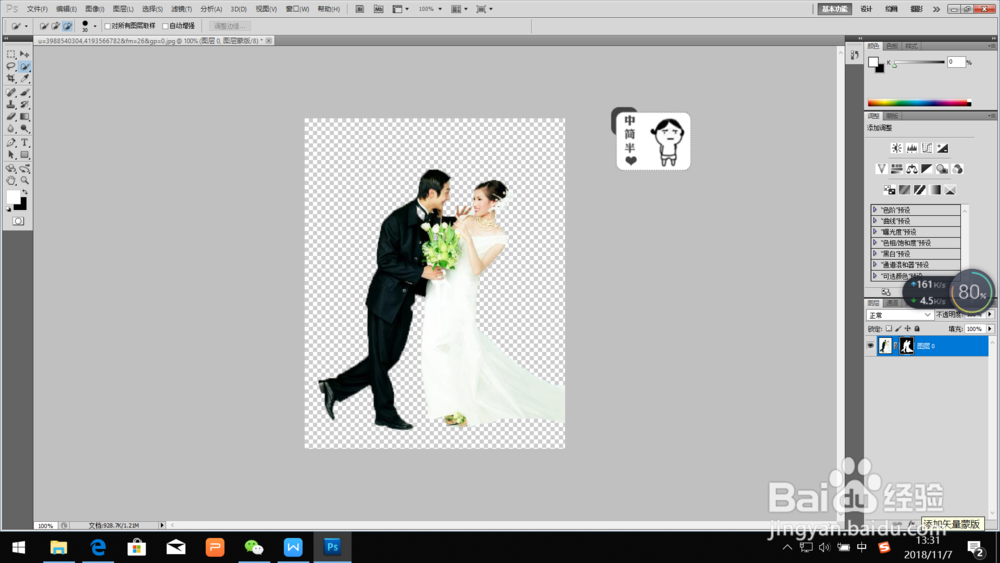Add a Black & White adjustment
The image size is (1000, 563).
pyautogui.click(x=927, y=169)
